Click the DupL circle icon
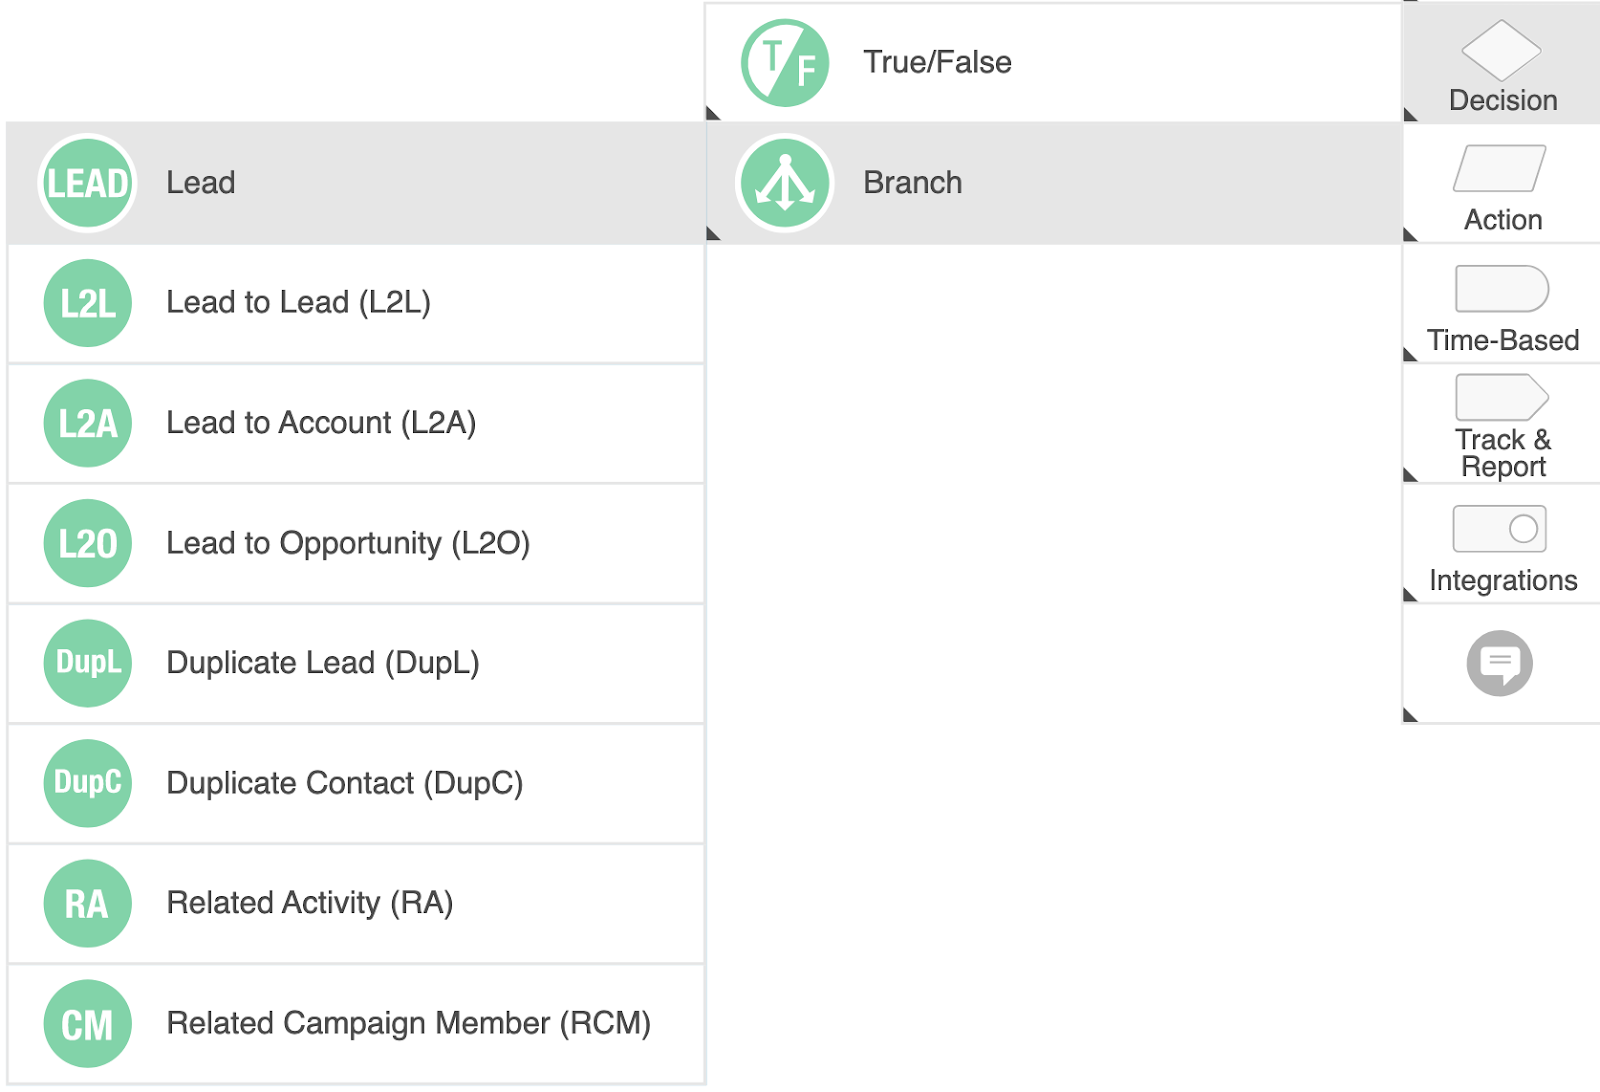Screen dimensions: 1600x1092 [x=87, y=663]
